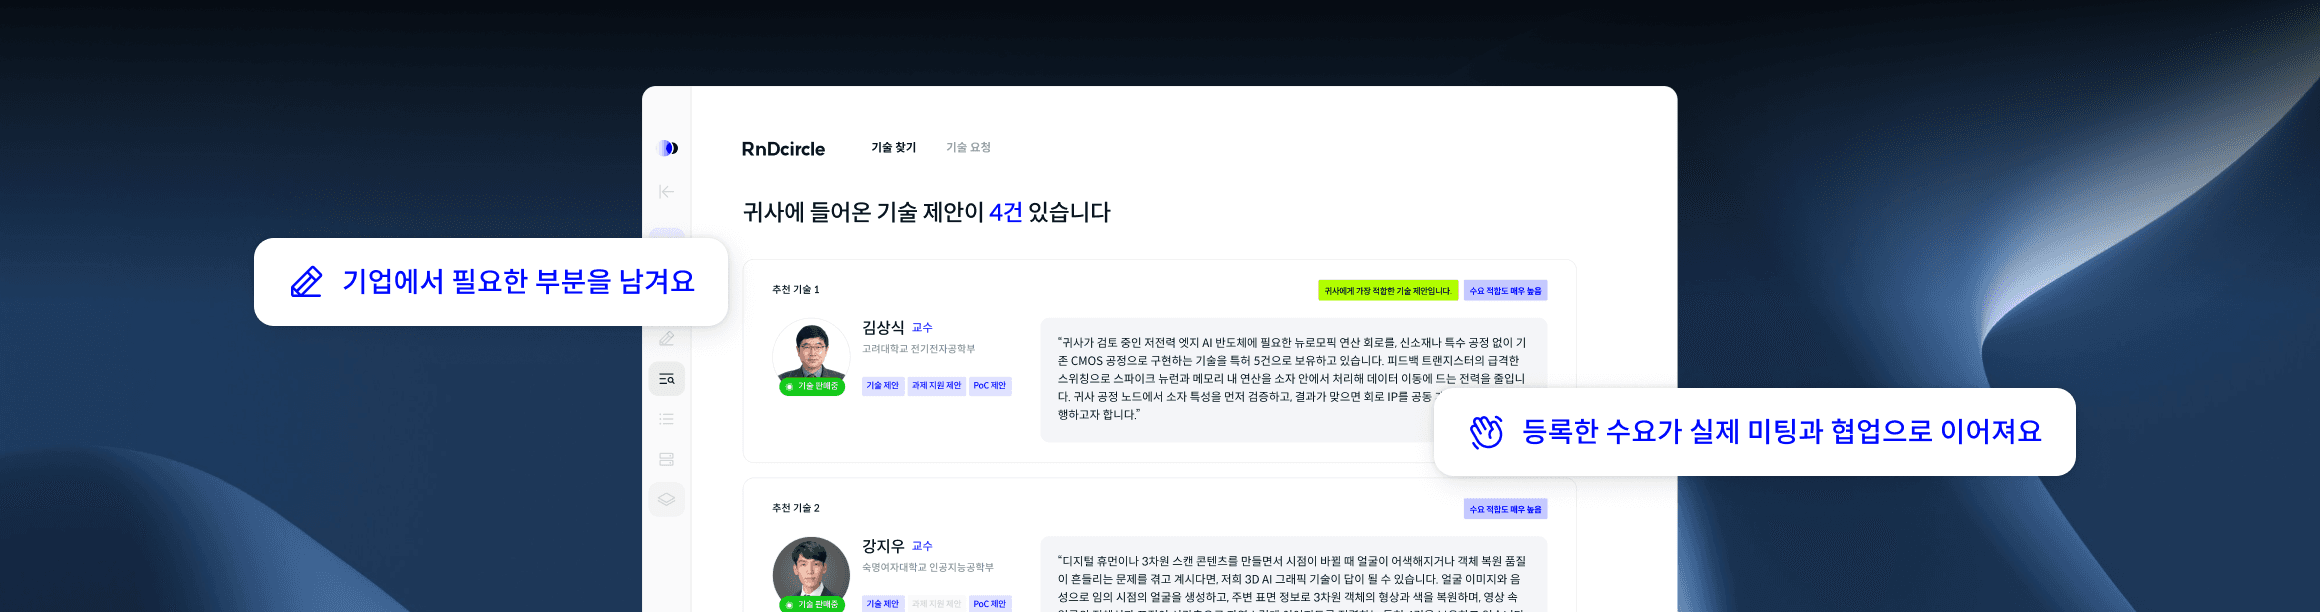This screenshot has height=612, width=2320.
Task: Click the pencil icon in 기업에서 callout
Action: (x=306, y=282)
